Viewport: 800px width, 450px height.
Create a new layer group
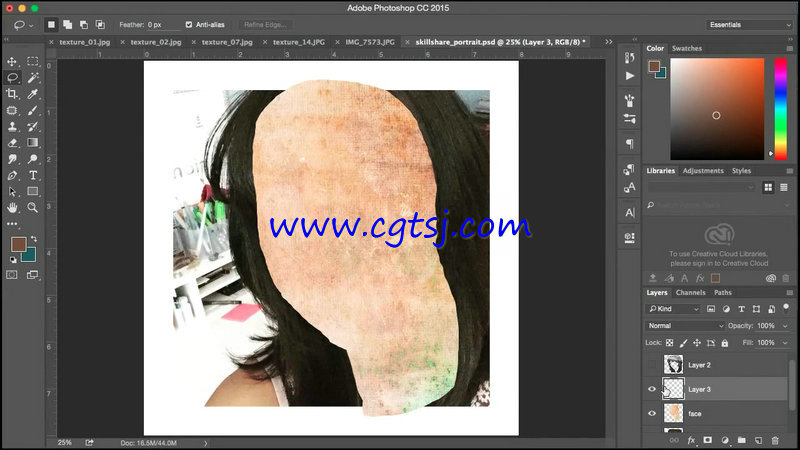[741, 440]
